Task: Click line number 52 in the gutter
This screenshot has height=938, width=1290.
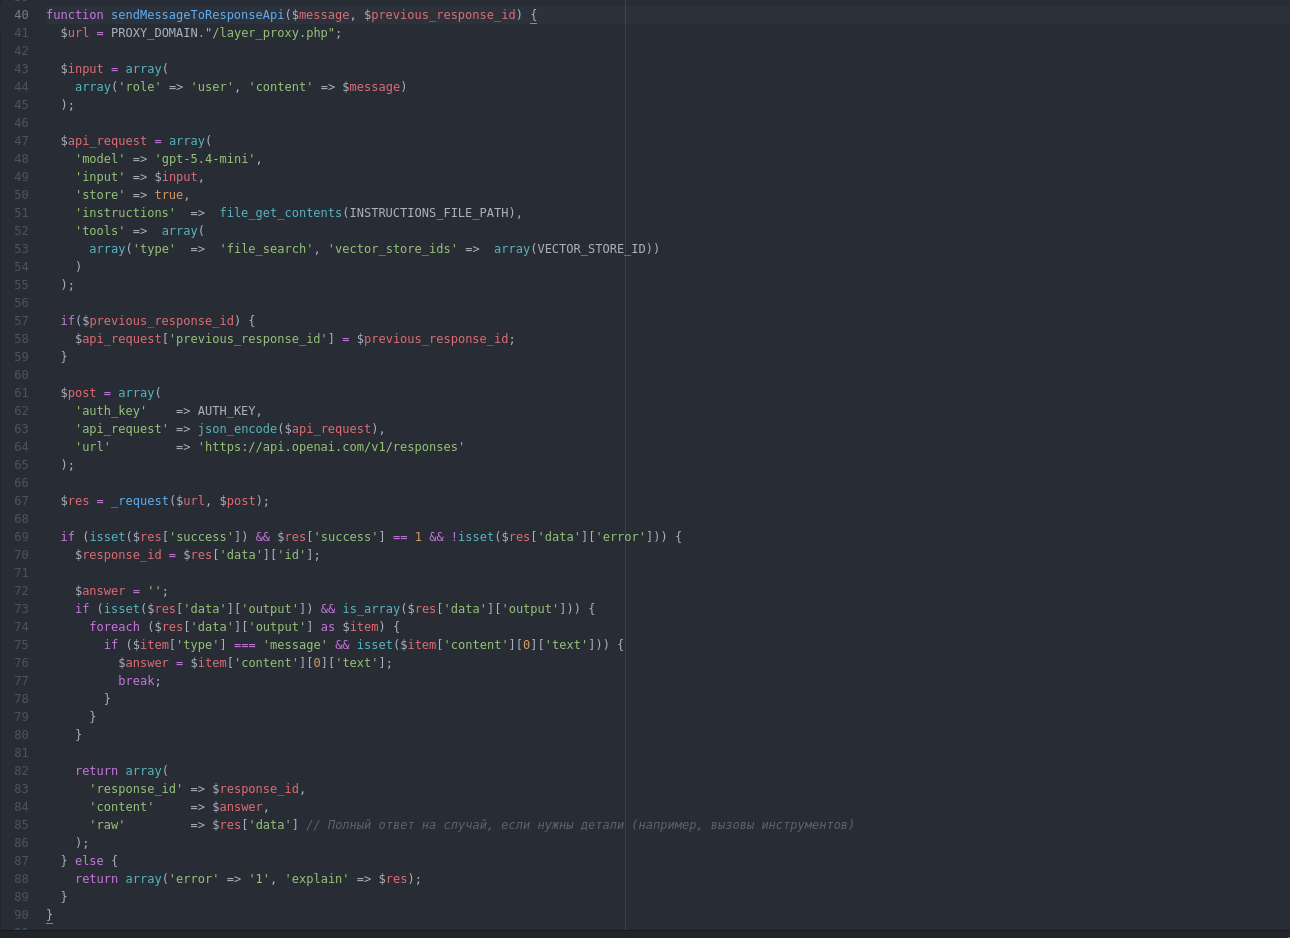Action: [x=21, y=231]
